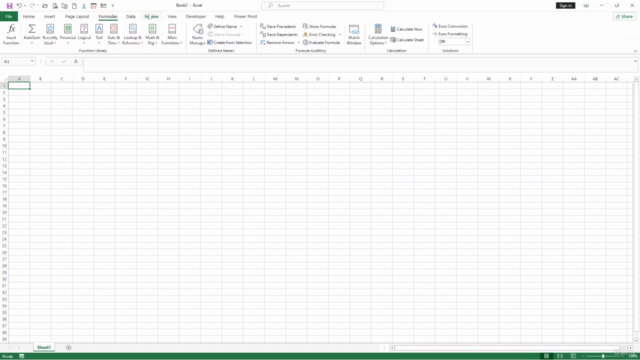This screenshot has width=640, height=360.
Task: Open the Math & Trig functions menu
Action: [x=152, y=34]
